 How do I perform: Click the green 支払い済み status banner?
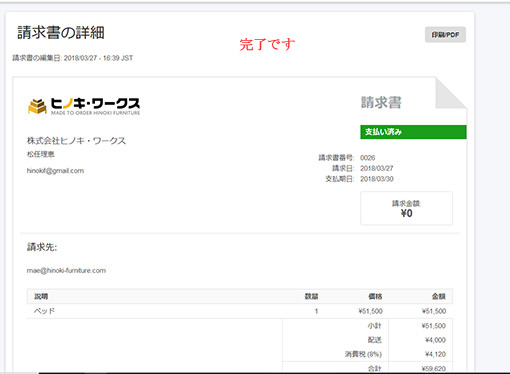413,132
